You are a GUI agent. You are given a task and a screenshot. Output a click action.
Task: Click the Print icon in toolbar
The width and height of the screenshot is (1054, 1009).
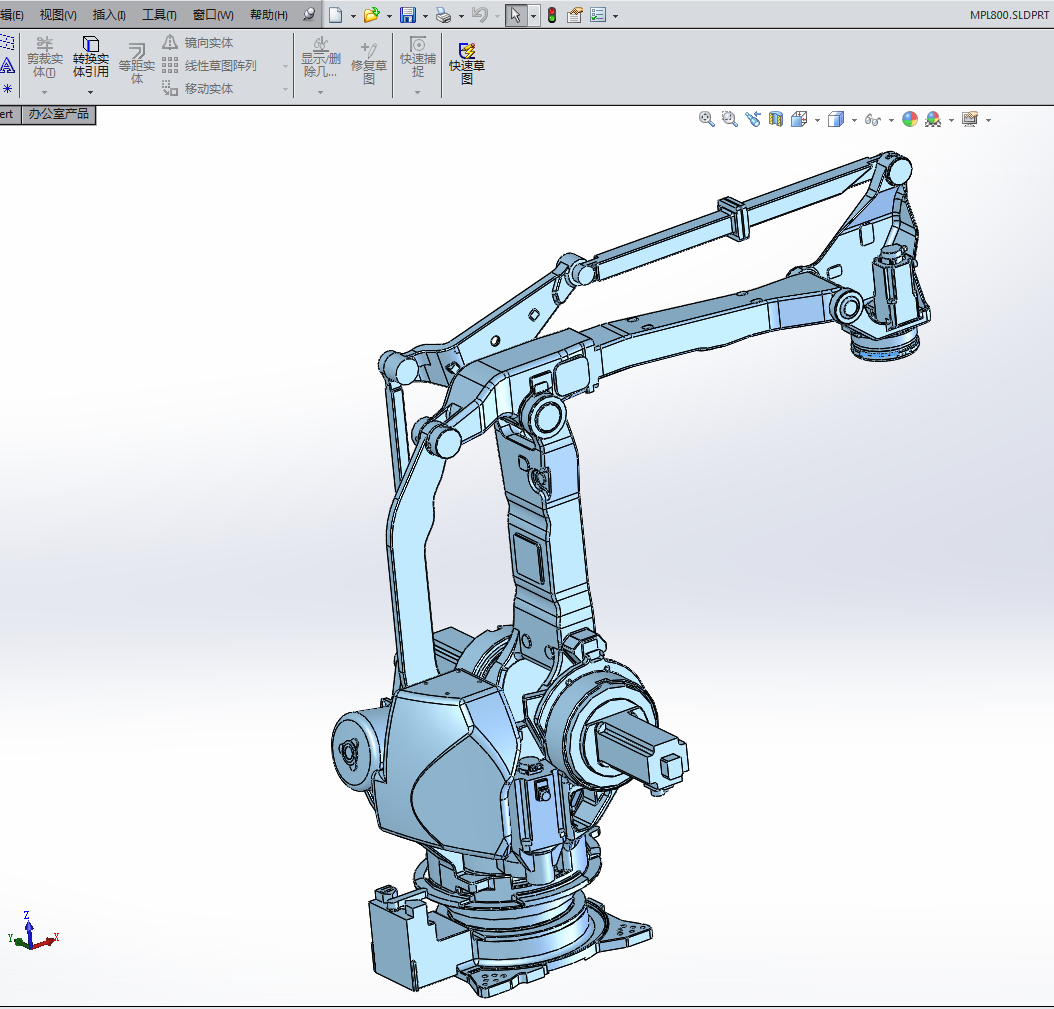click(x=443, y=15)
